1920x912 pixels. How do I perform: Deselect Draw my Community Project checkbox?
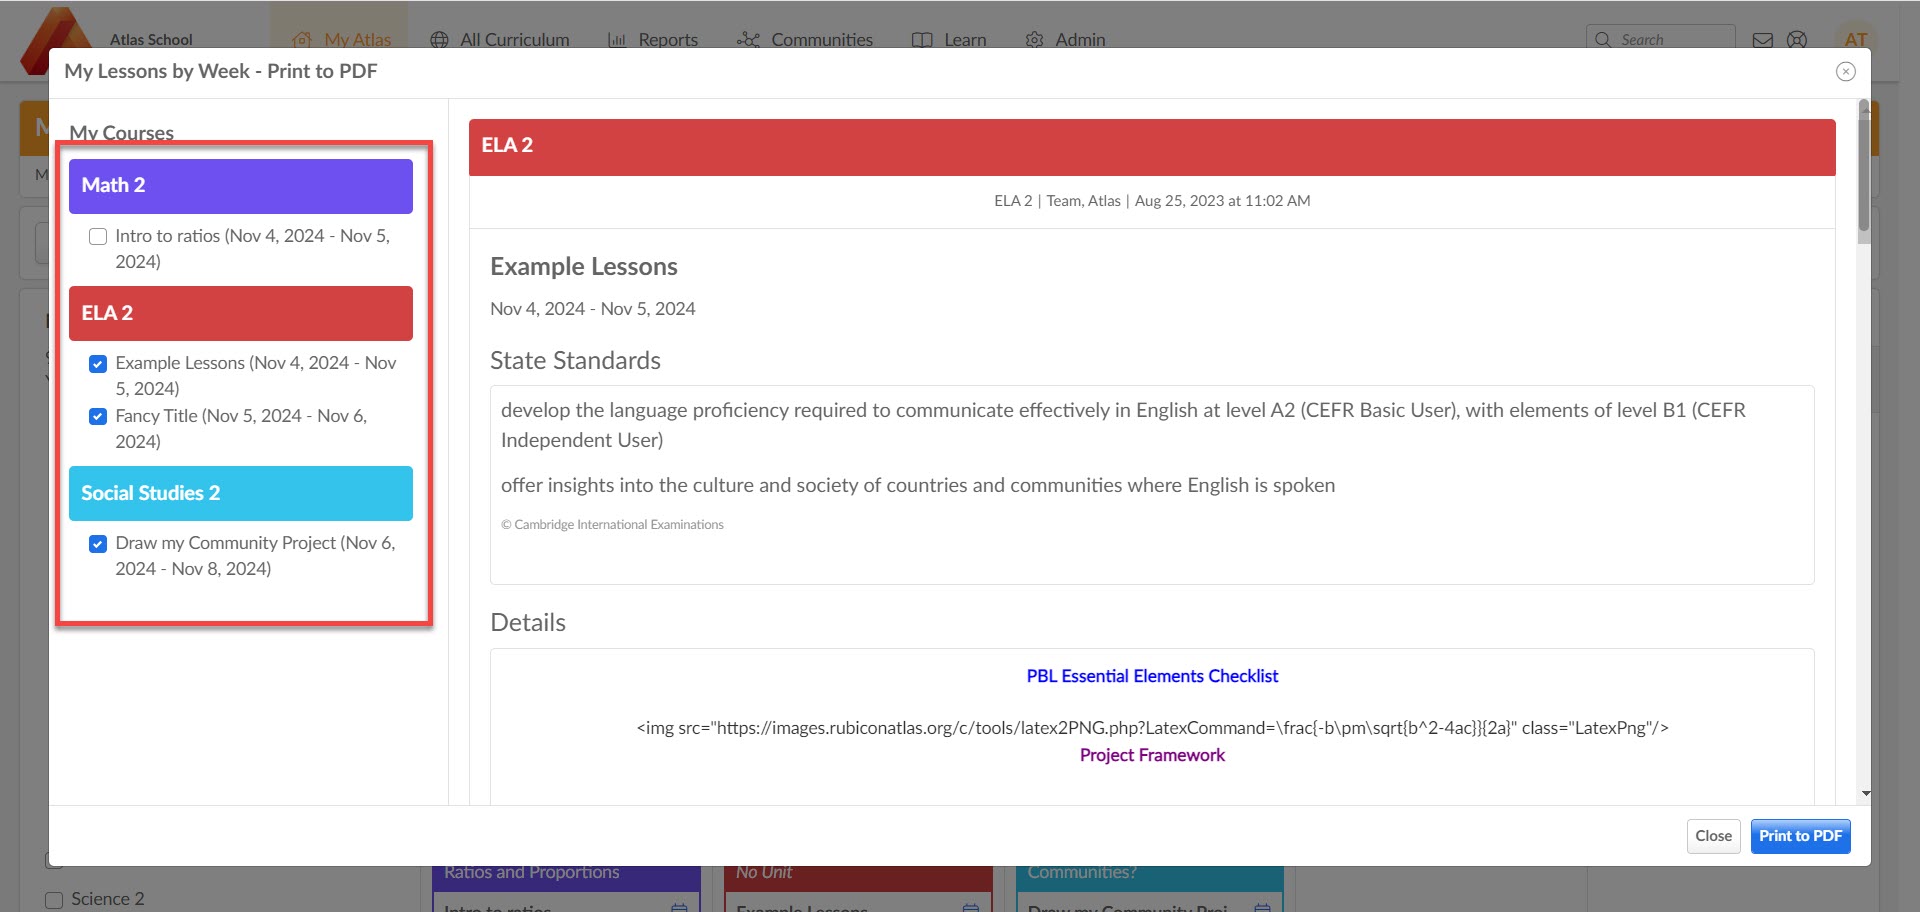98,544
